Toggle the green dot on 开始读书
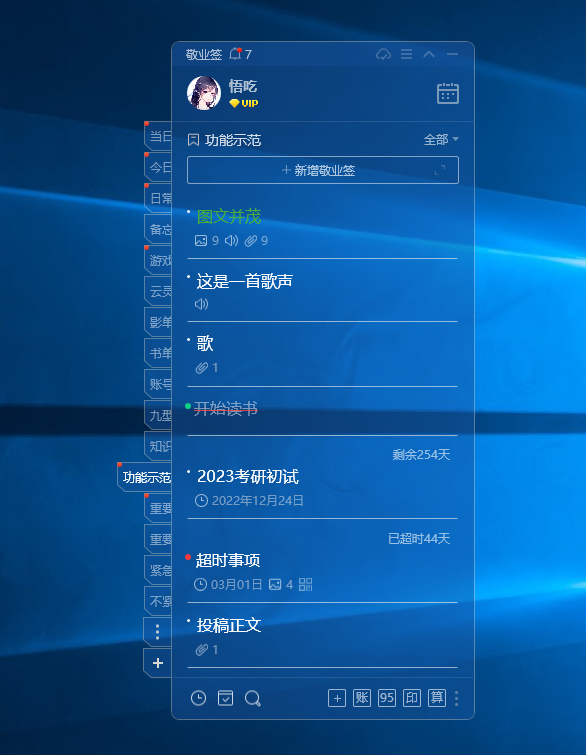 pos(188,406)
